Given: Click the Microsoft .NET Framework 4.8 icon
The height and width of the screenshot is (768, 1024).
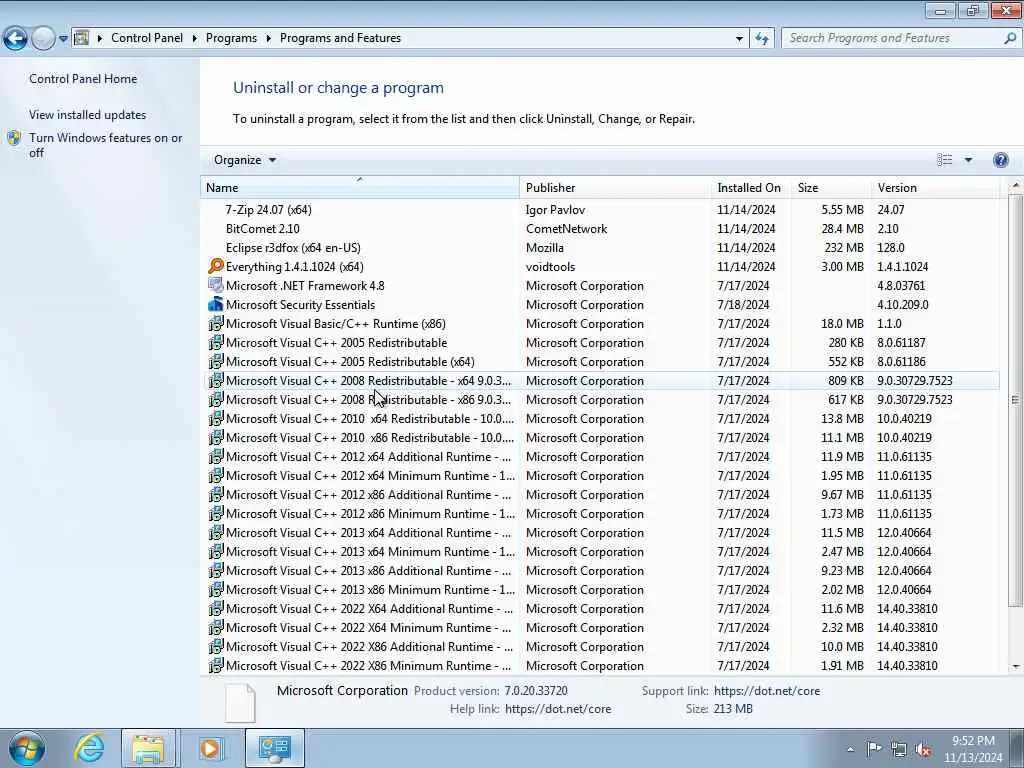Looking at the screenshot, I should pyautogui.click(x=216, y=285).
